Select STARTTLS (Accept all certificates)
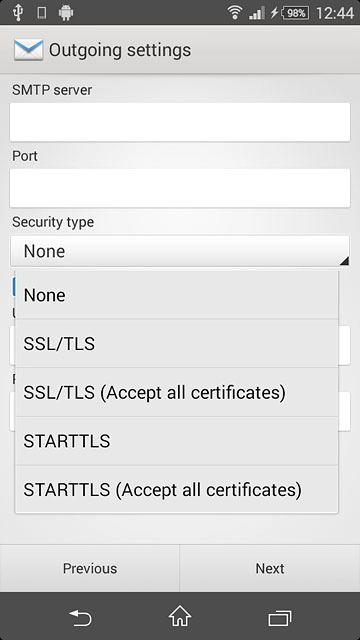 click(176, 489)
